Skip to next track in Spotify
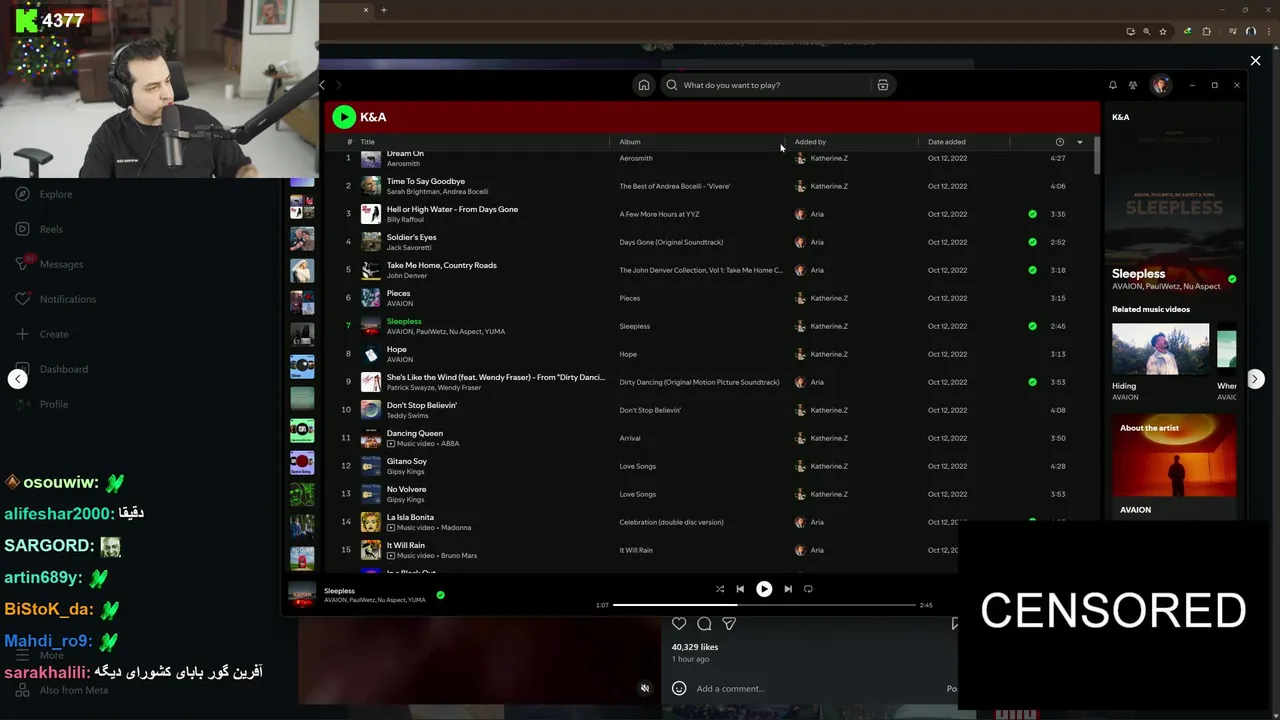1280x720 pixels. (788, 589)
